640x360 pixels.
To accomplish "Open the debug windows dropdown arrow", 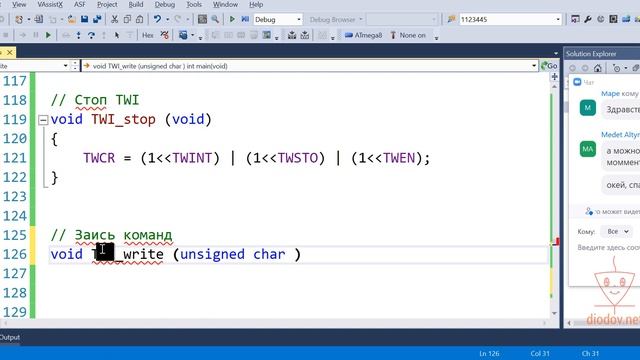I will point(192,36).
